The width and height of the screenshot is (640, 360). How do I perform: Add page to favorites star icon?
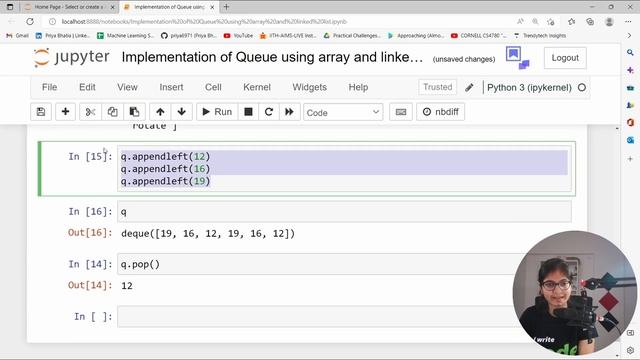pos(551,22)
